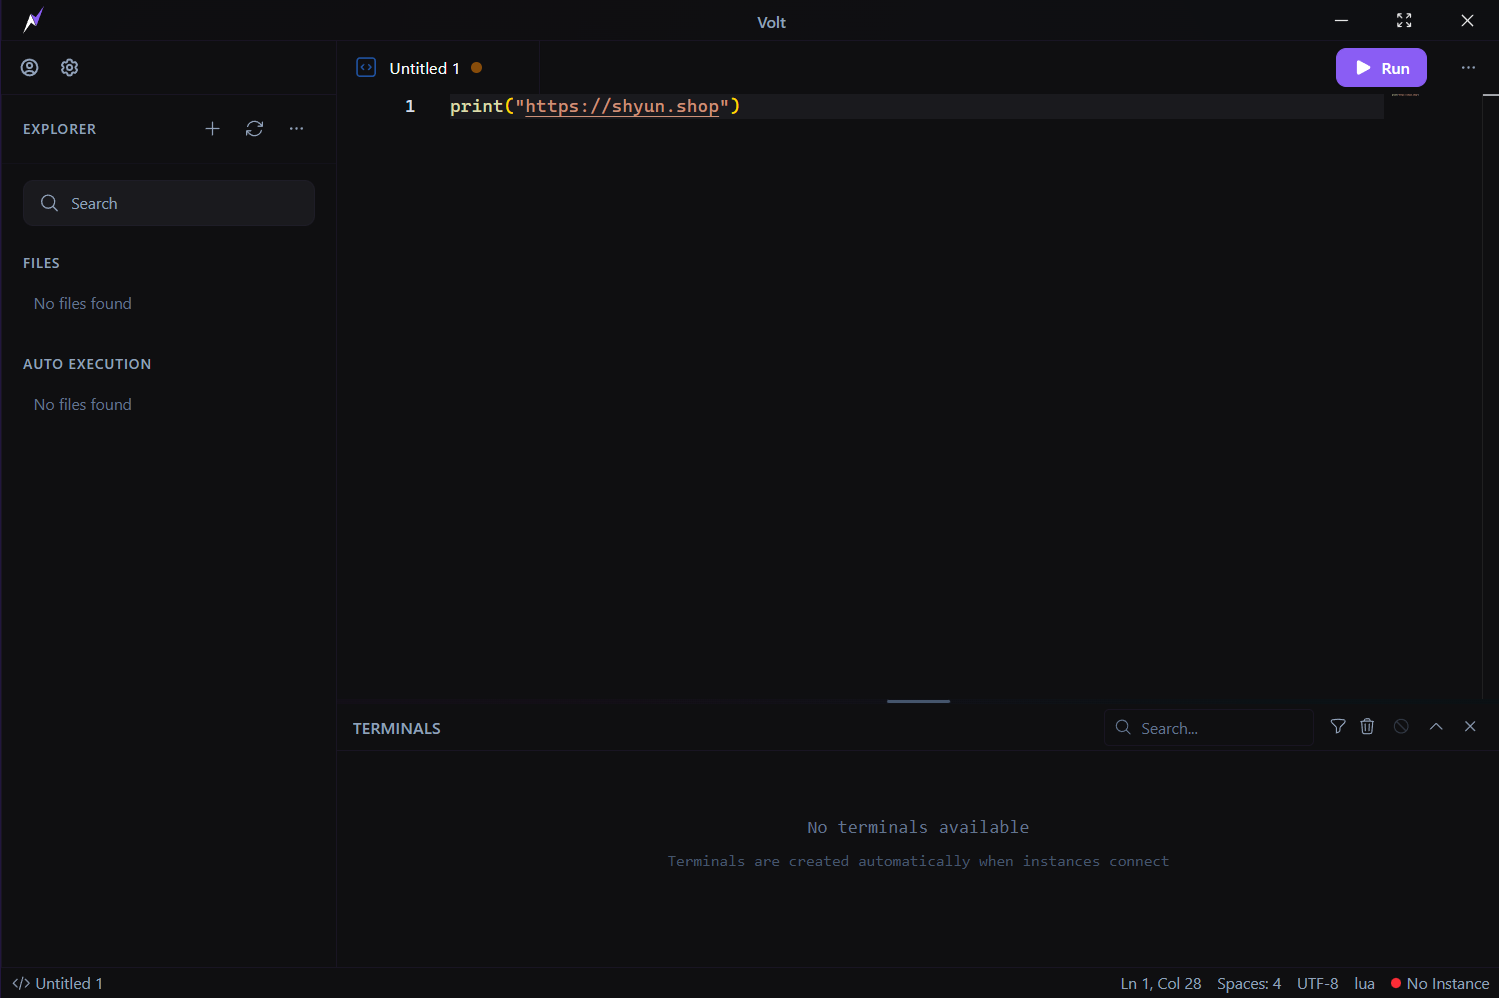Click the Ln 1, Col 28 indicator

click(1160, 984)
